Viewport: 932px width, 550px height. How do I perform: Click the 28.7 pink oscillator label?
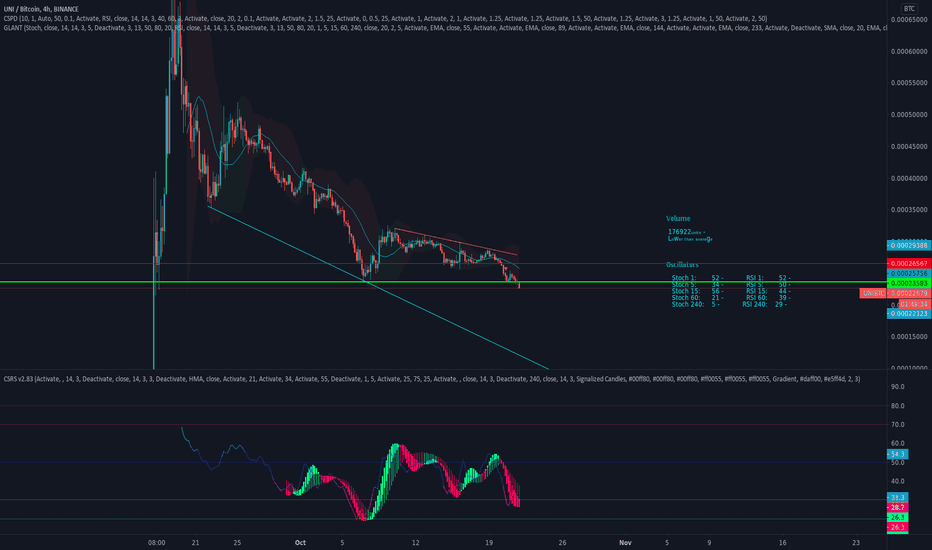tap(897, 507)
